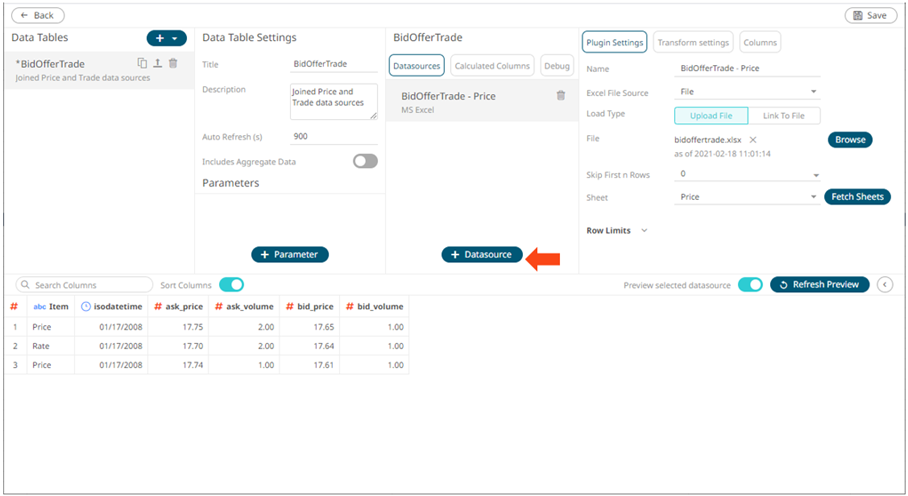Turn off Preview selected datasource toggle
Viewport: 908px width, 496px height.
click(x=750, y=285)
